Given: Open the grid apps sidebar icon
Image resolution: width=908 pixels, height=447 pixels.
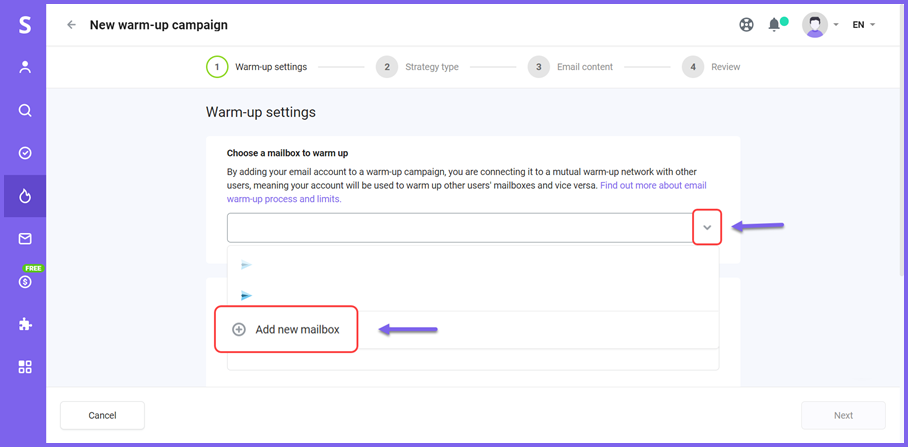Looking at the screenshot, I should [x=25, y=367].
